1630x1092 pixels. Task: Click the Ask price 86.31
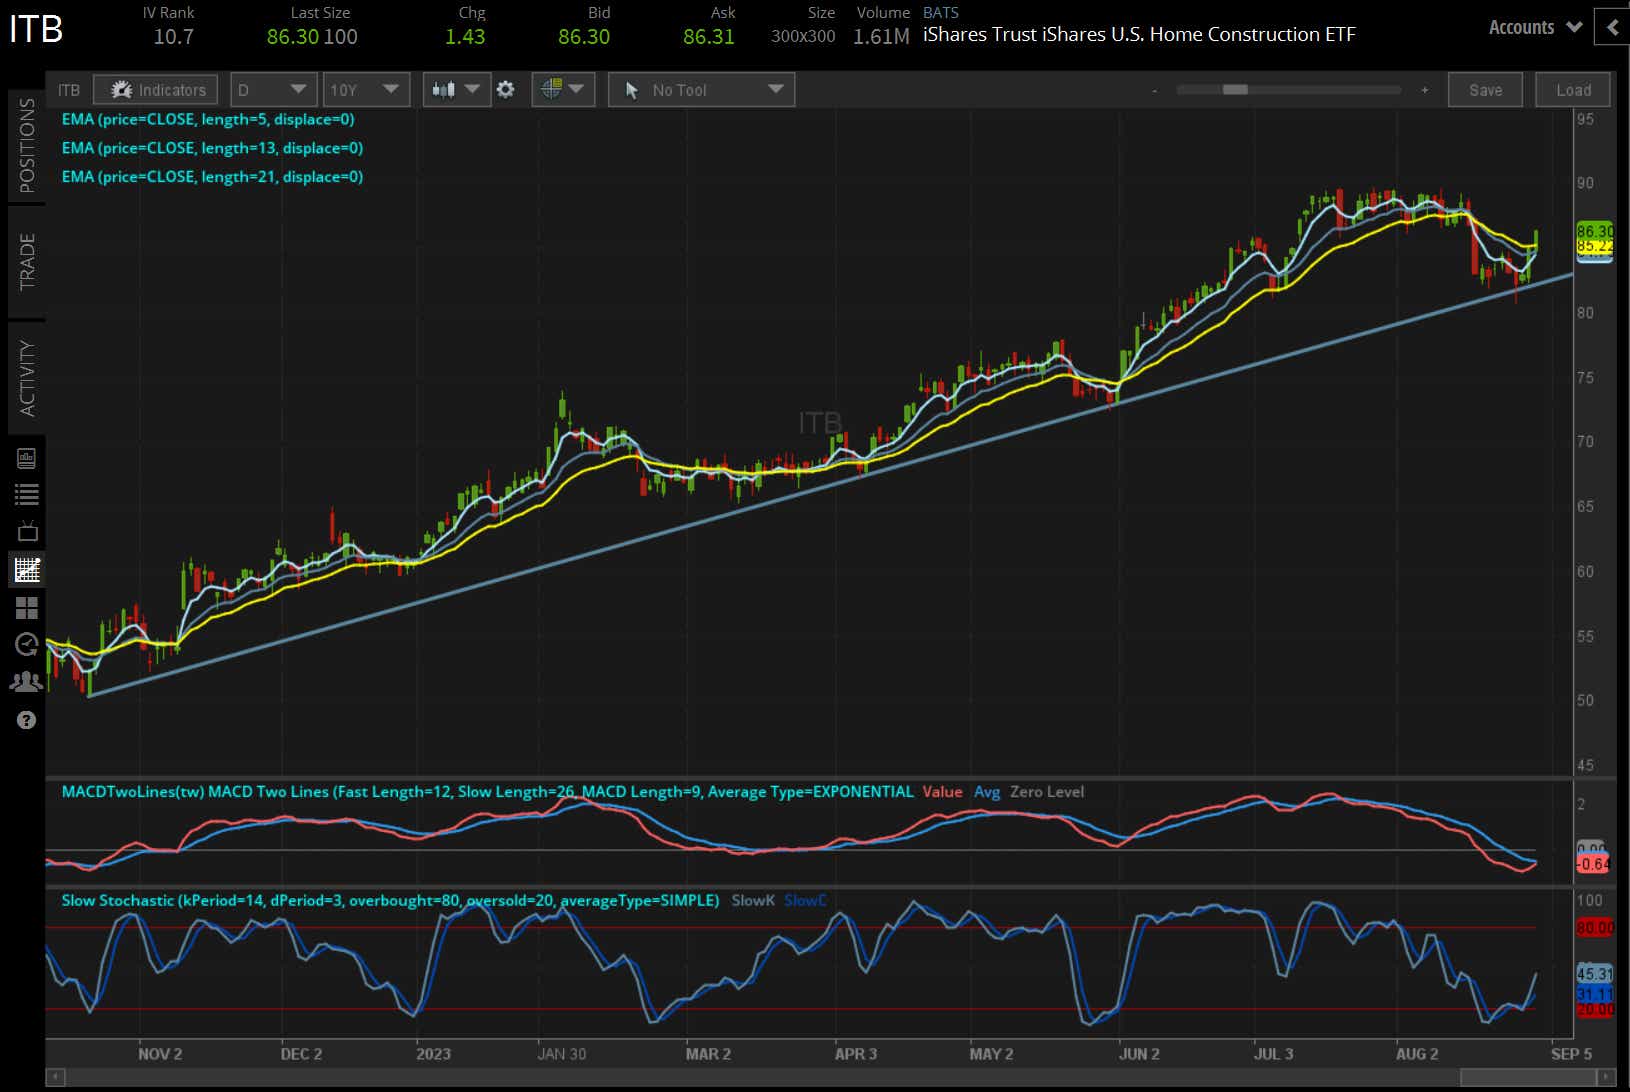pyautogui.click(x=709, y=37)
